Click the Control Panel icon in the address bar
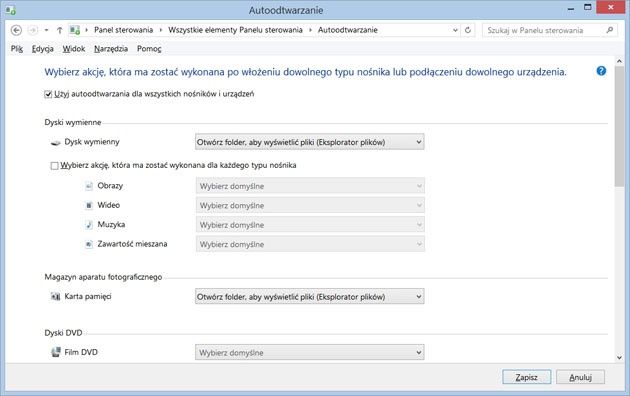 coord(75,30)
